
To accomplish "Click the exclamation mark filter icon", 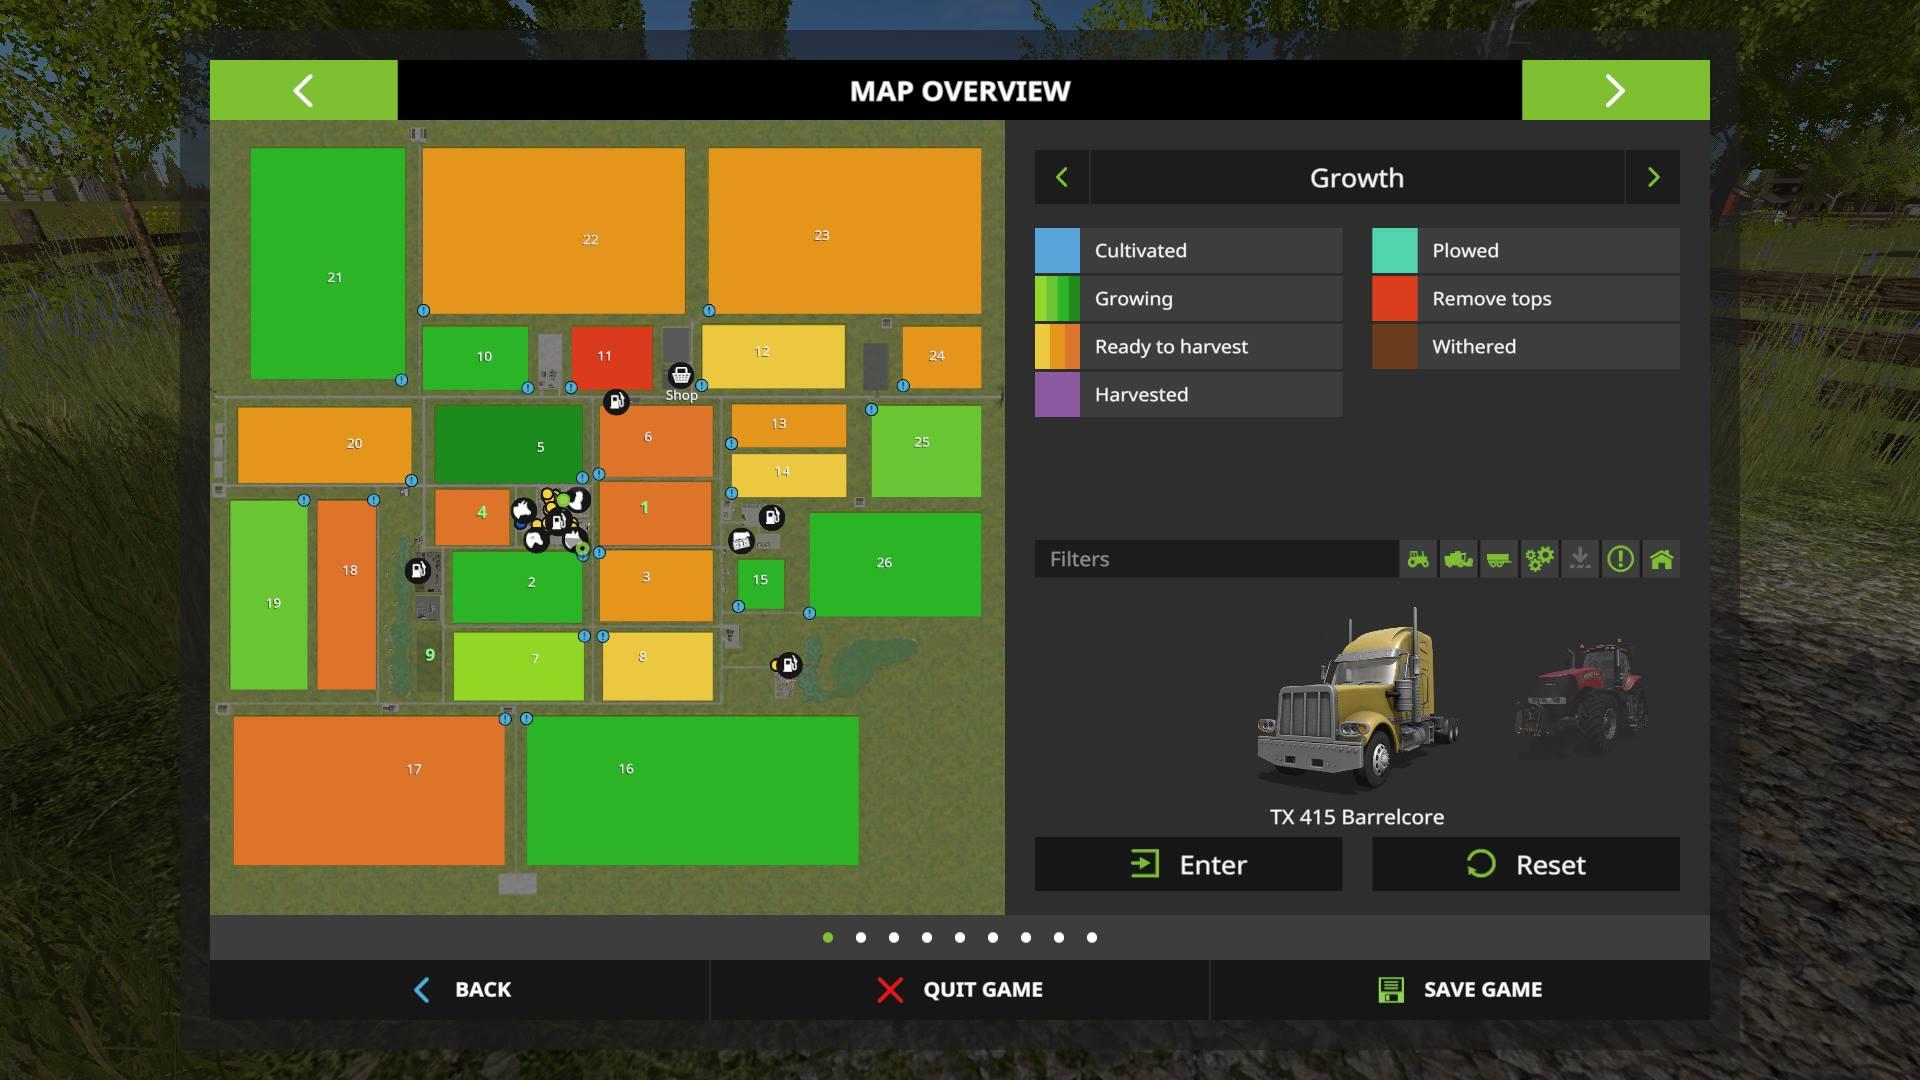I will [x=1620, y=559].
